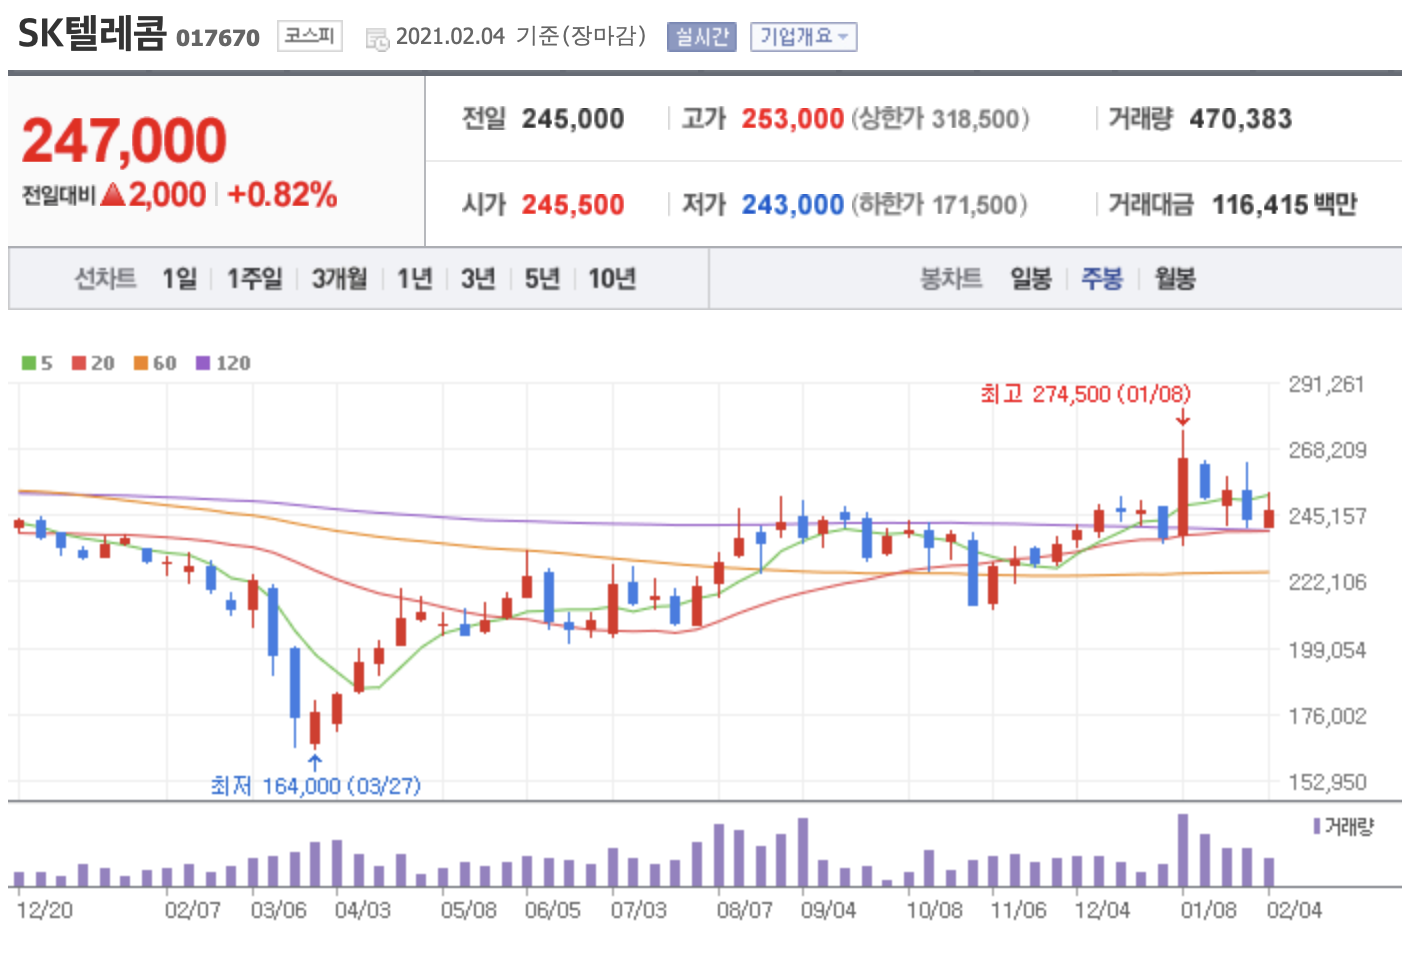Click the purple 120-day moving average swatch
This screenshot has width=1402, height=954.
[203, 363]
